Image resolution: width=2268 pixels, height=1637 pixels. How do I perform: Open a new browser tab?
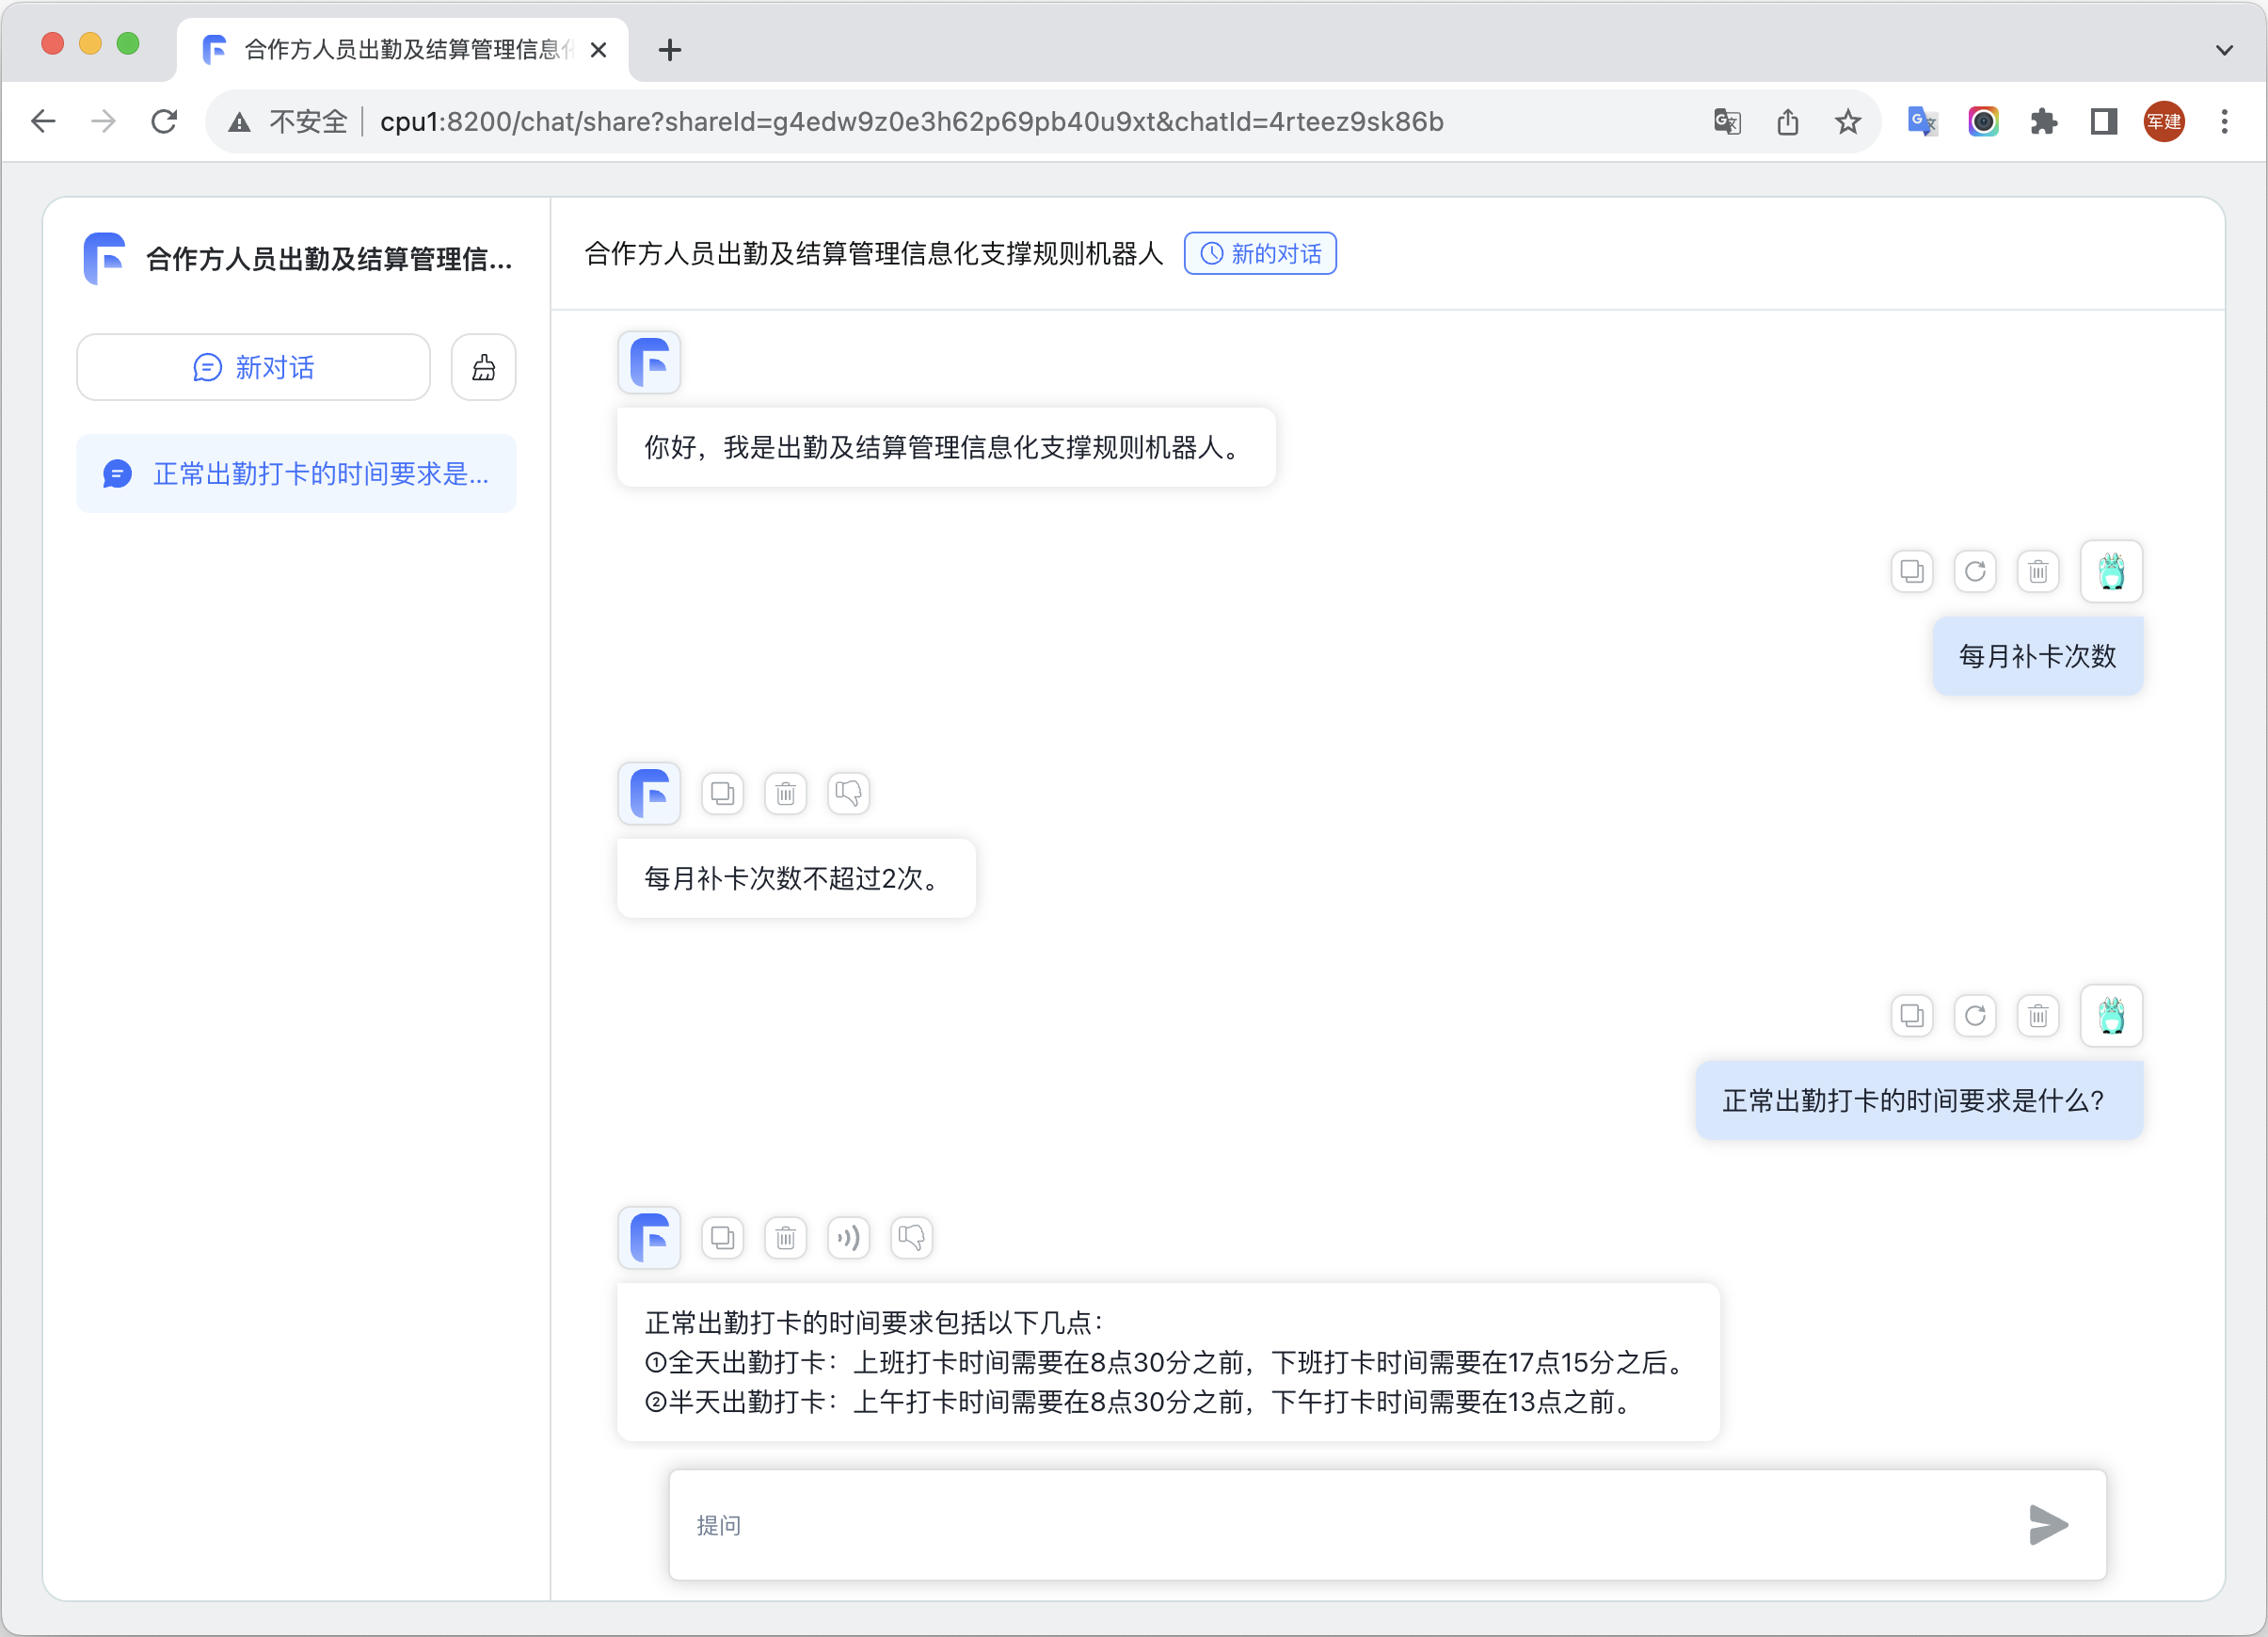click(x=670, y=50)
